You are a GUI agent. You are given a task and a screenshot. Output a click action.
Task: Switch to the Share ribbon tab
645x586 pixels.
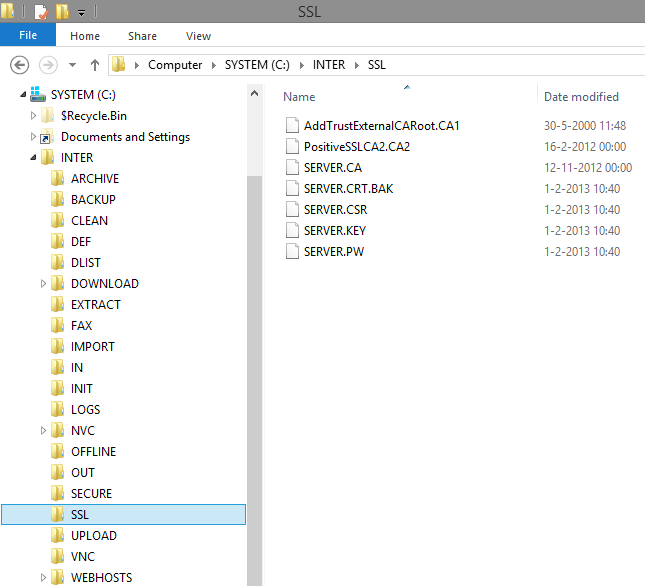pos(142,36)
